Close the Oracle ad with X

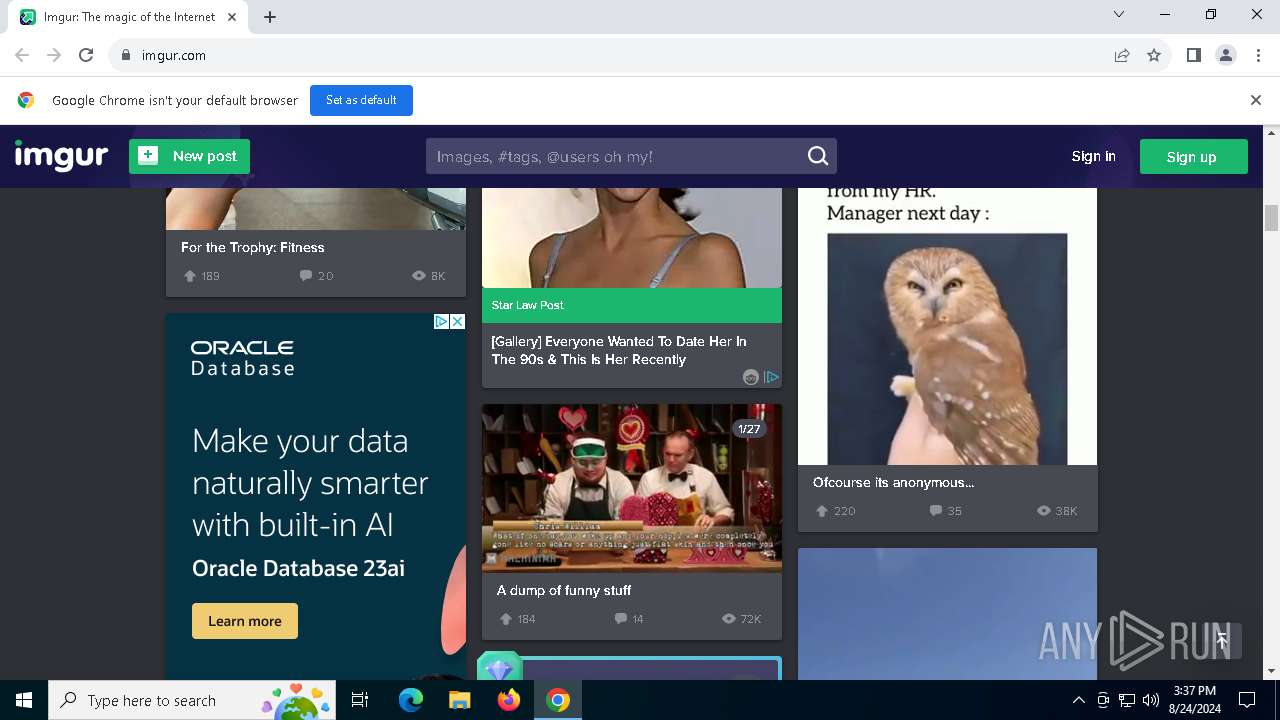point(457,321)
